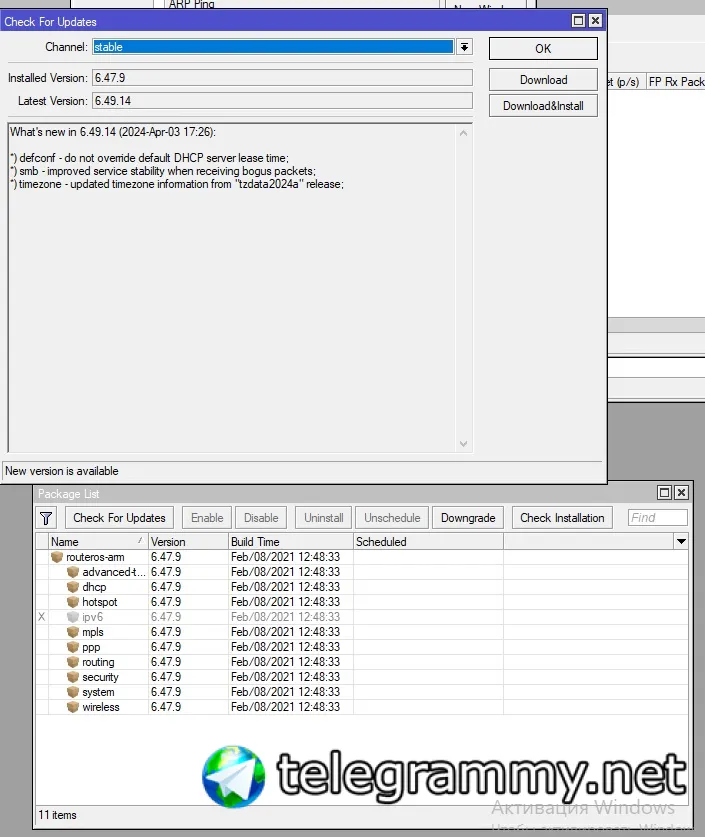
Task: Click the Scheduled column header
Action: tap(428, 542)
